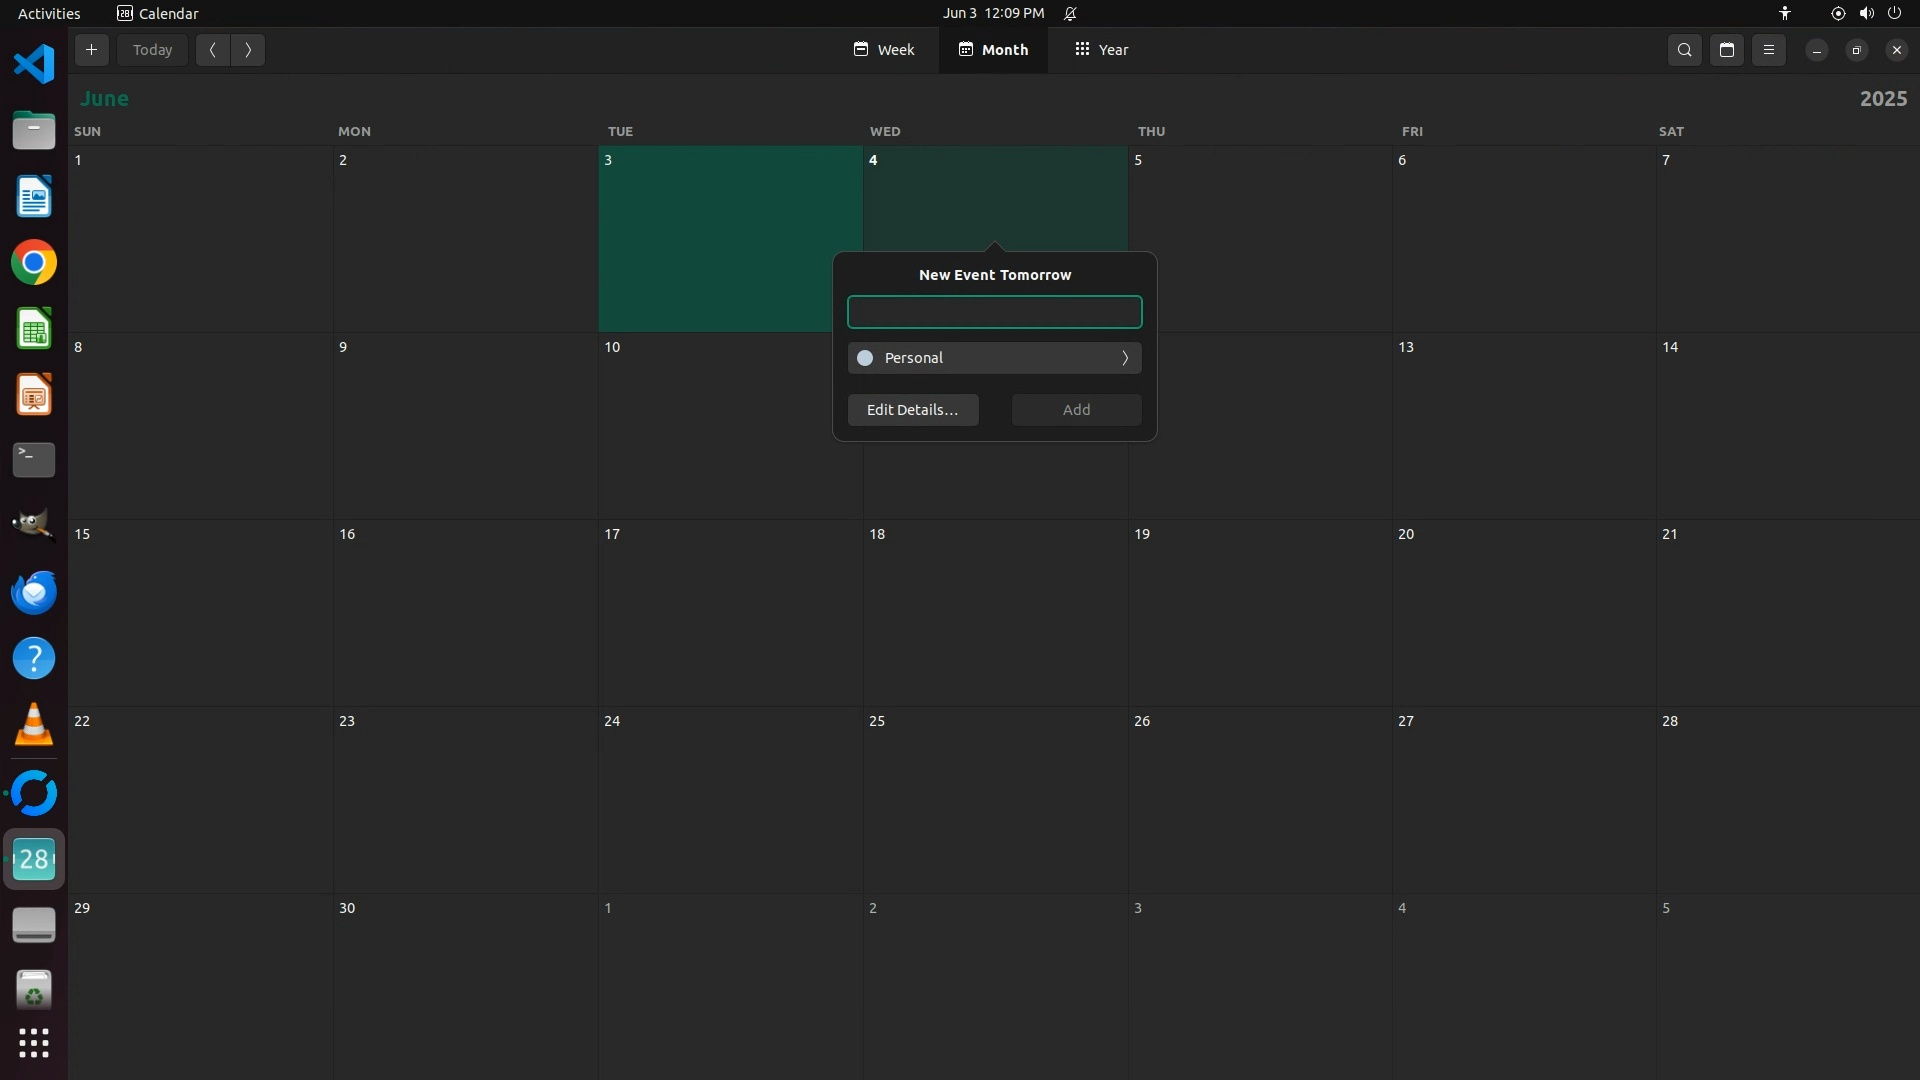Open the calendar management icon
1920x1080 pixels.
[x=1726, y=50]
